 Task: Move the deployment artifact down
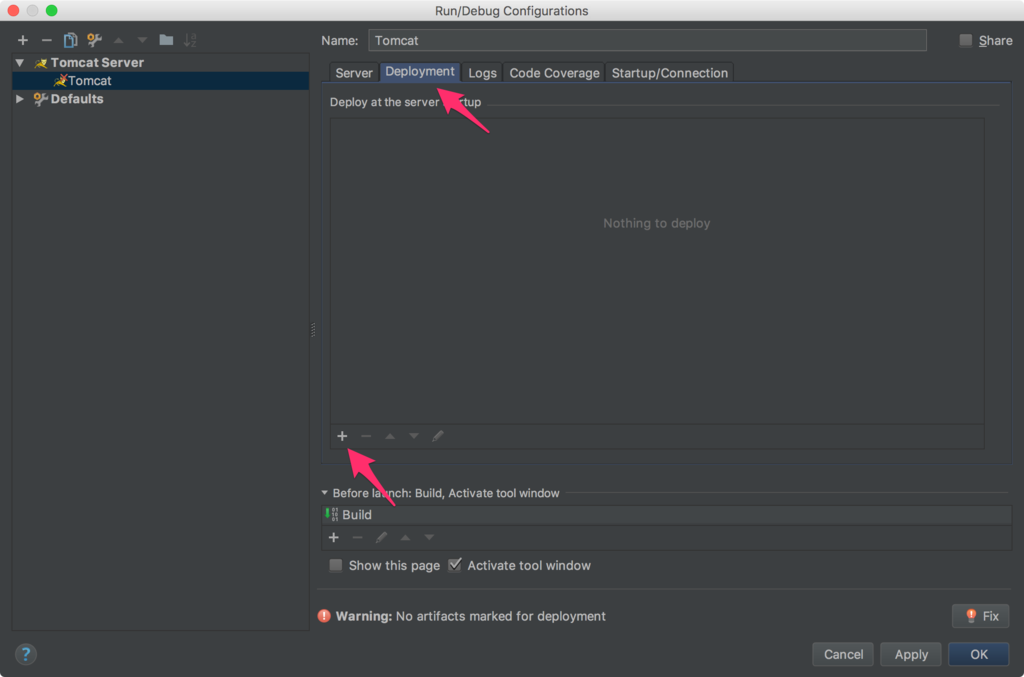point(414,436)
